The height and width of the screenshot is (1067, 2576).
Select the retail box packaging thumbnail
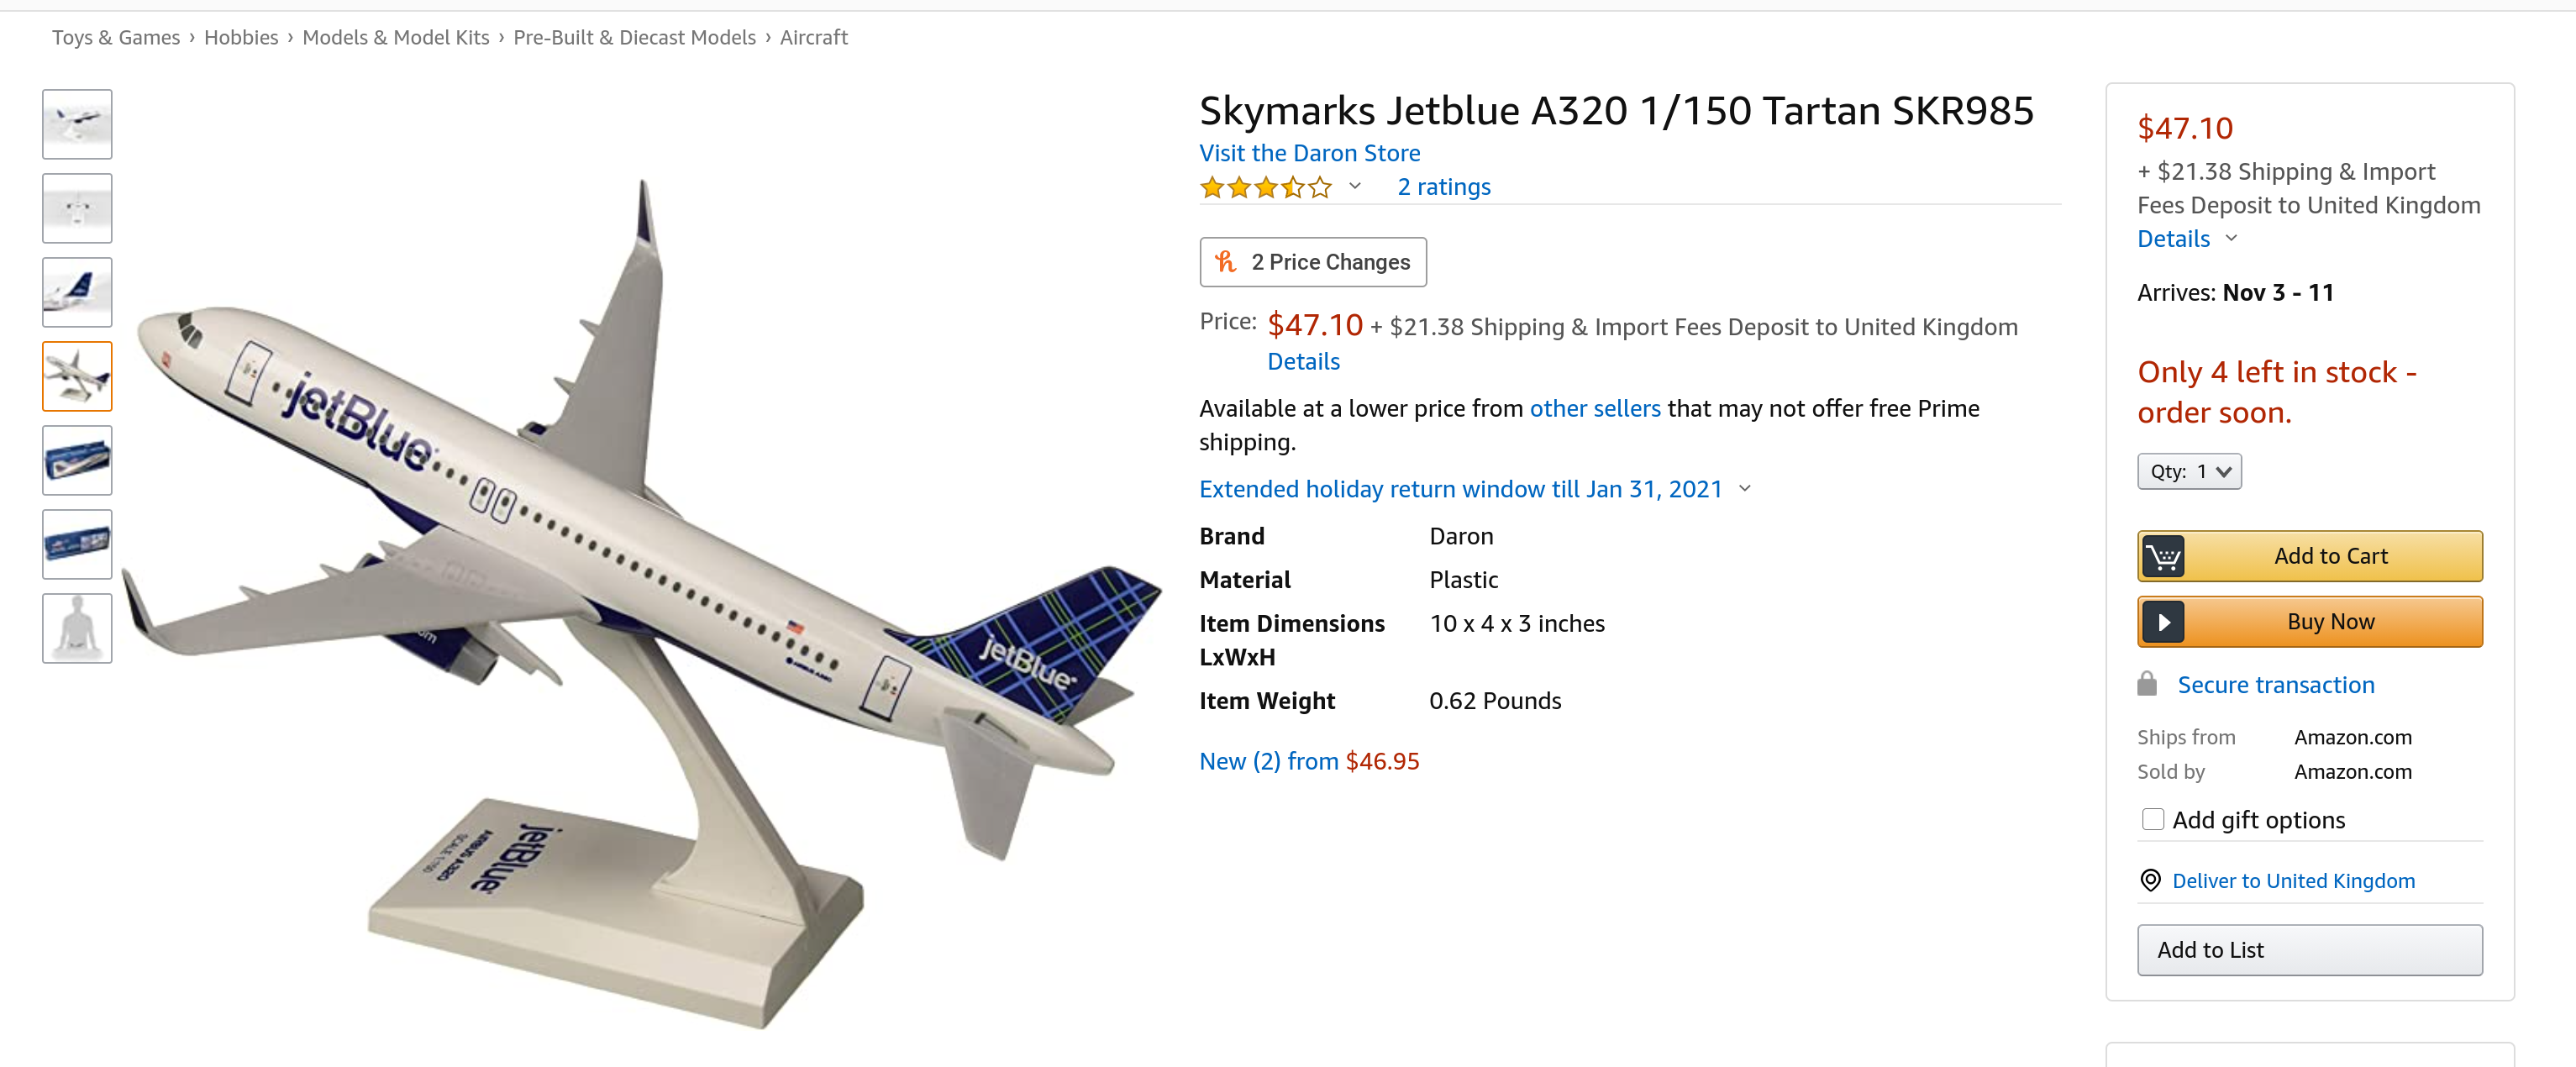pyautogui.click(x=77, y=460)
